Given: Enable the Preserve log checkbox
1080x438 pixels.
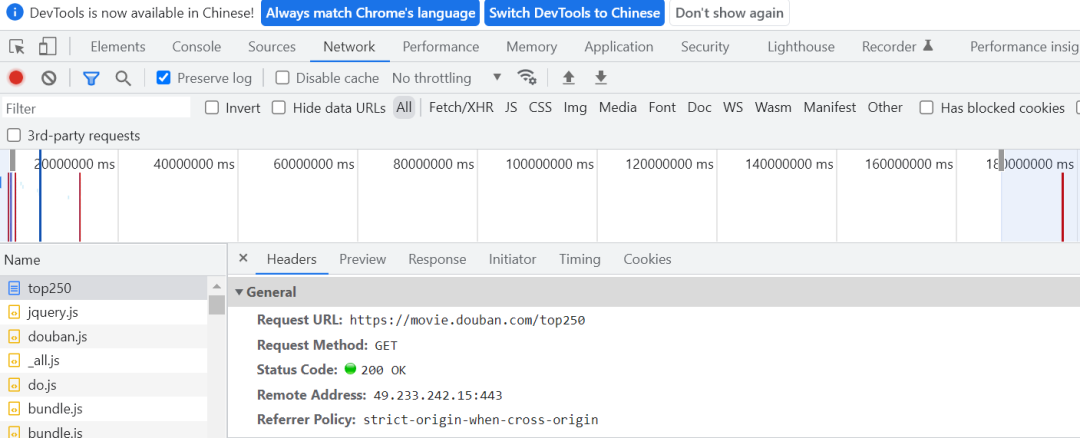Looking at the screenshot, I should tap(163, 78).
